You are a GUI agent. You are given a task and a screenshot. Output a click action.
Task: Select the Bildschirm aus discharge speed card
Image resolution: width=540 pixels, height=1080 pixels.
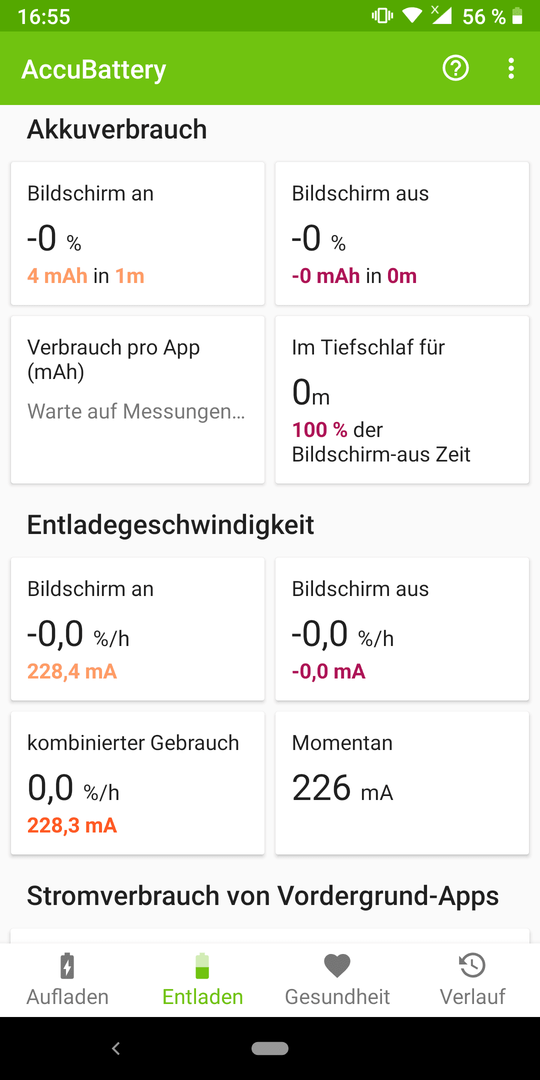pyautogui.click(x=402, y=629)
